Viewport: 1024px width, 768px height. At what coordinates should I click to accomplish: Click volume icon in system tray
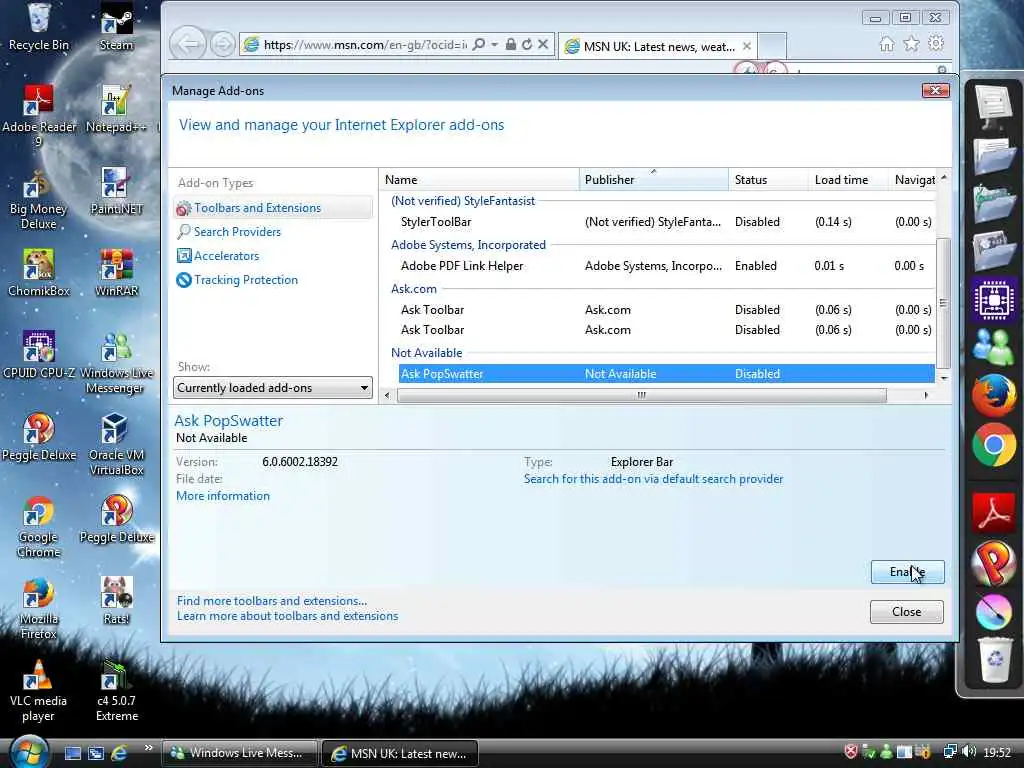968,752
